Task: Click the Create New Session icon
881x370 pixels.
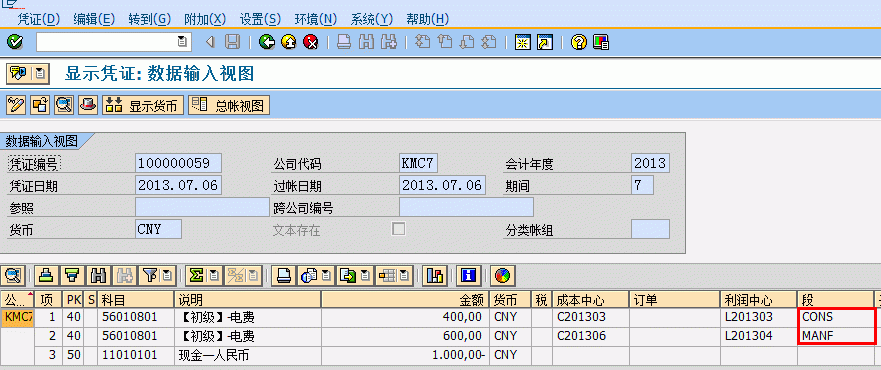Action: click(523, 42)
